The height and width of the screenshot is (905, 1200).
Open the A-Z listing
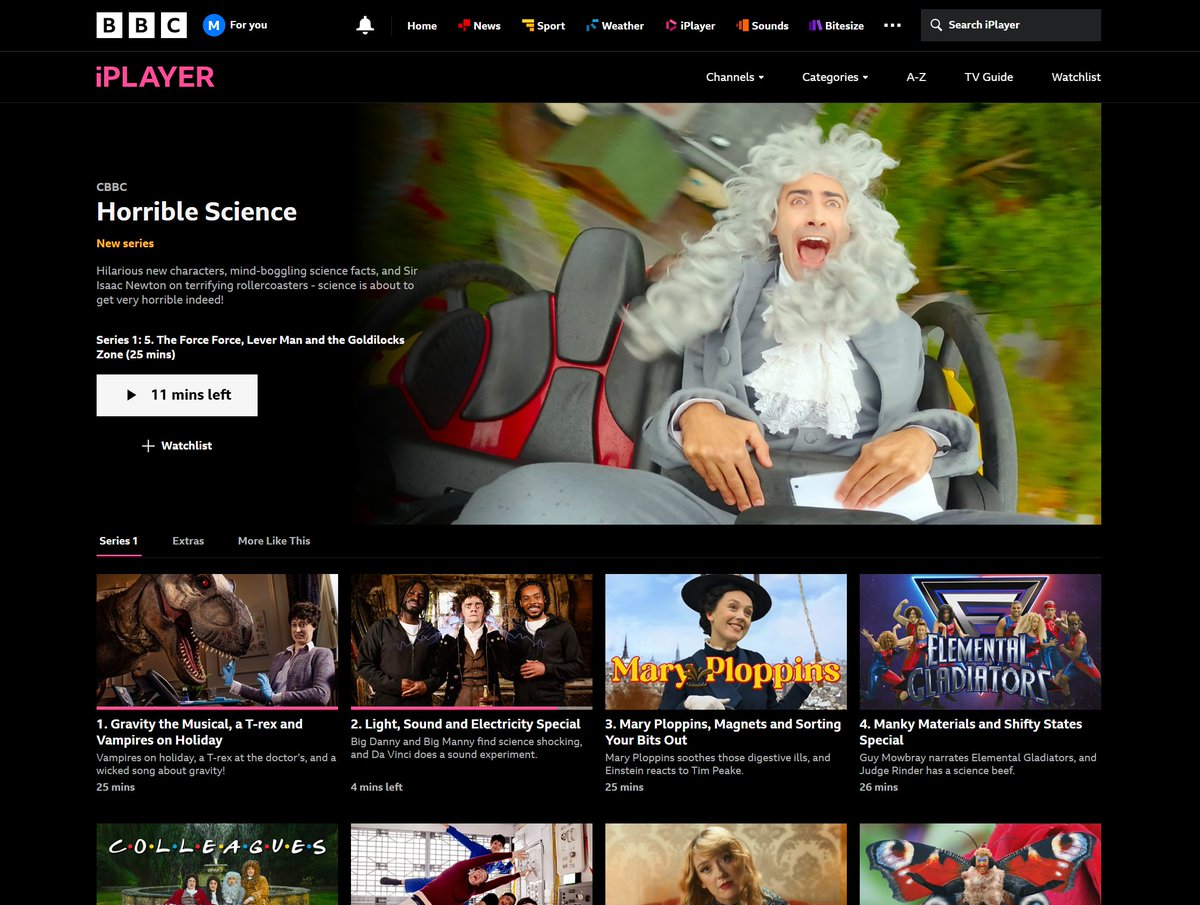coord(916,77)
